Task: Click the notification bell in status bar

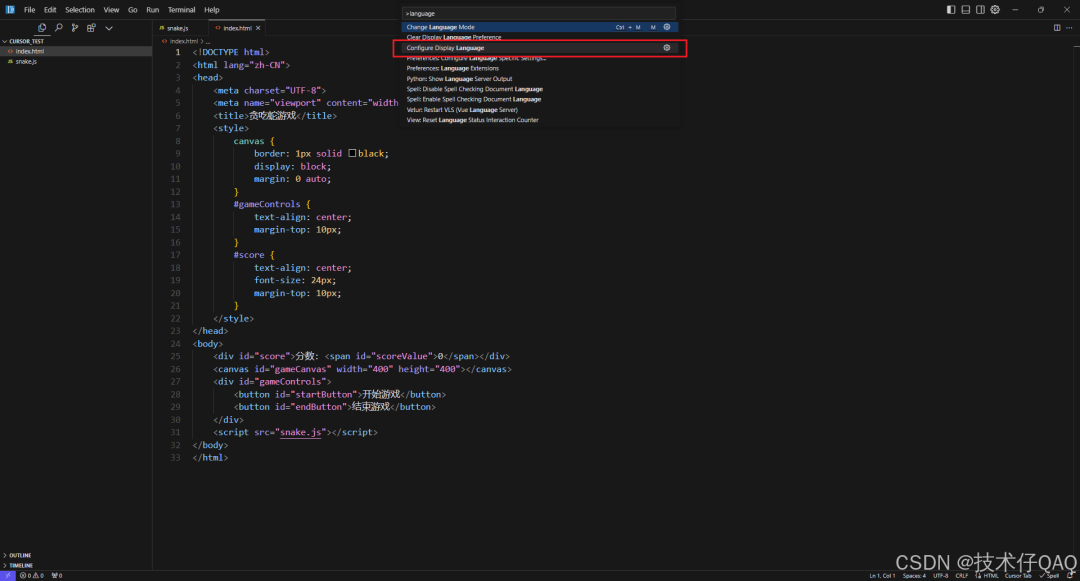Action: click(1070, 575)
